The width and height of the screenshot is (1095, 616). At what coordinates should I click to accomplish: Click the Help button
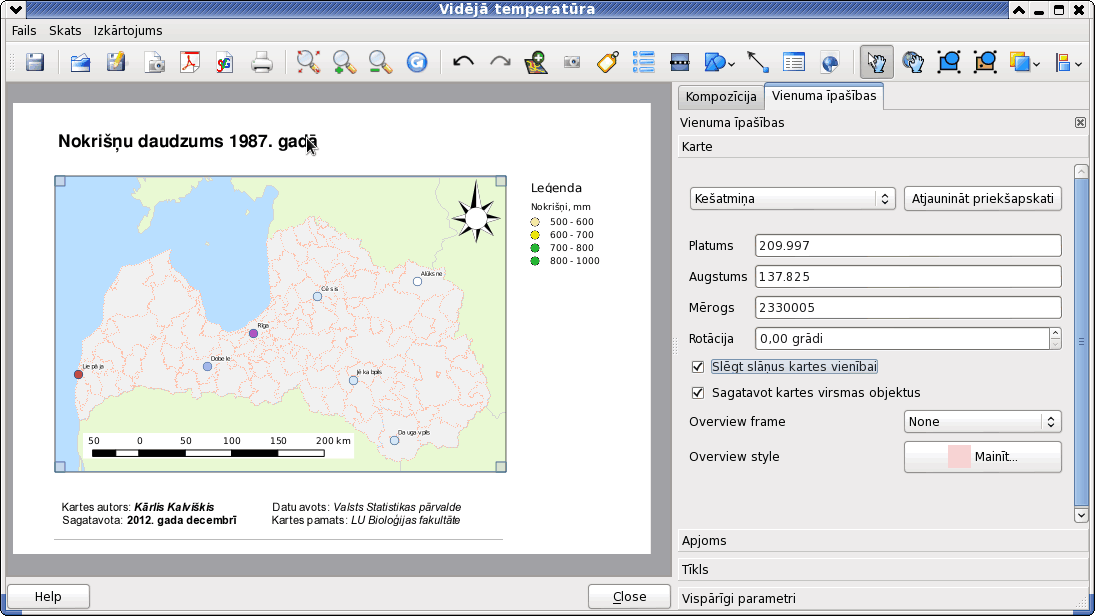tap(48, 596)
